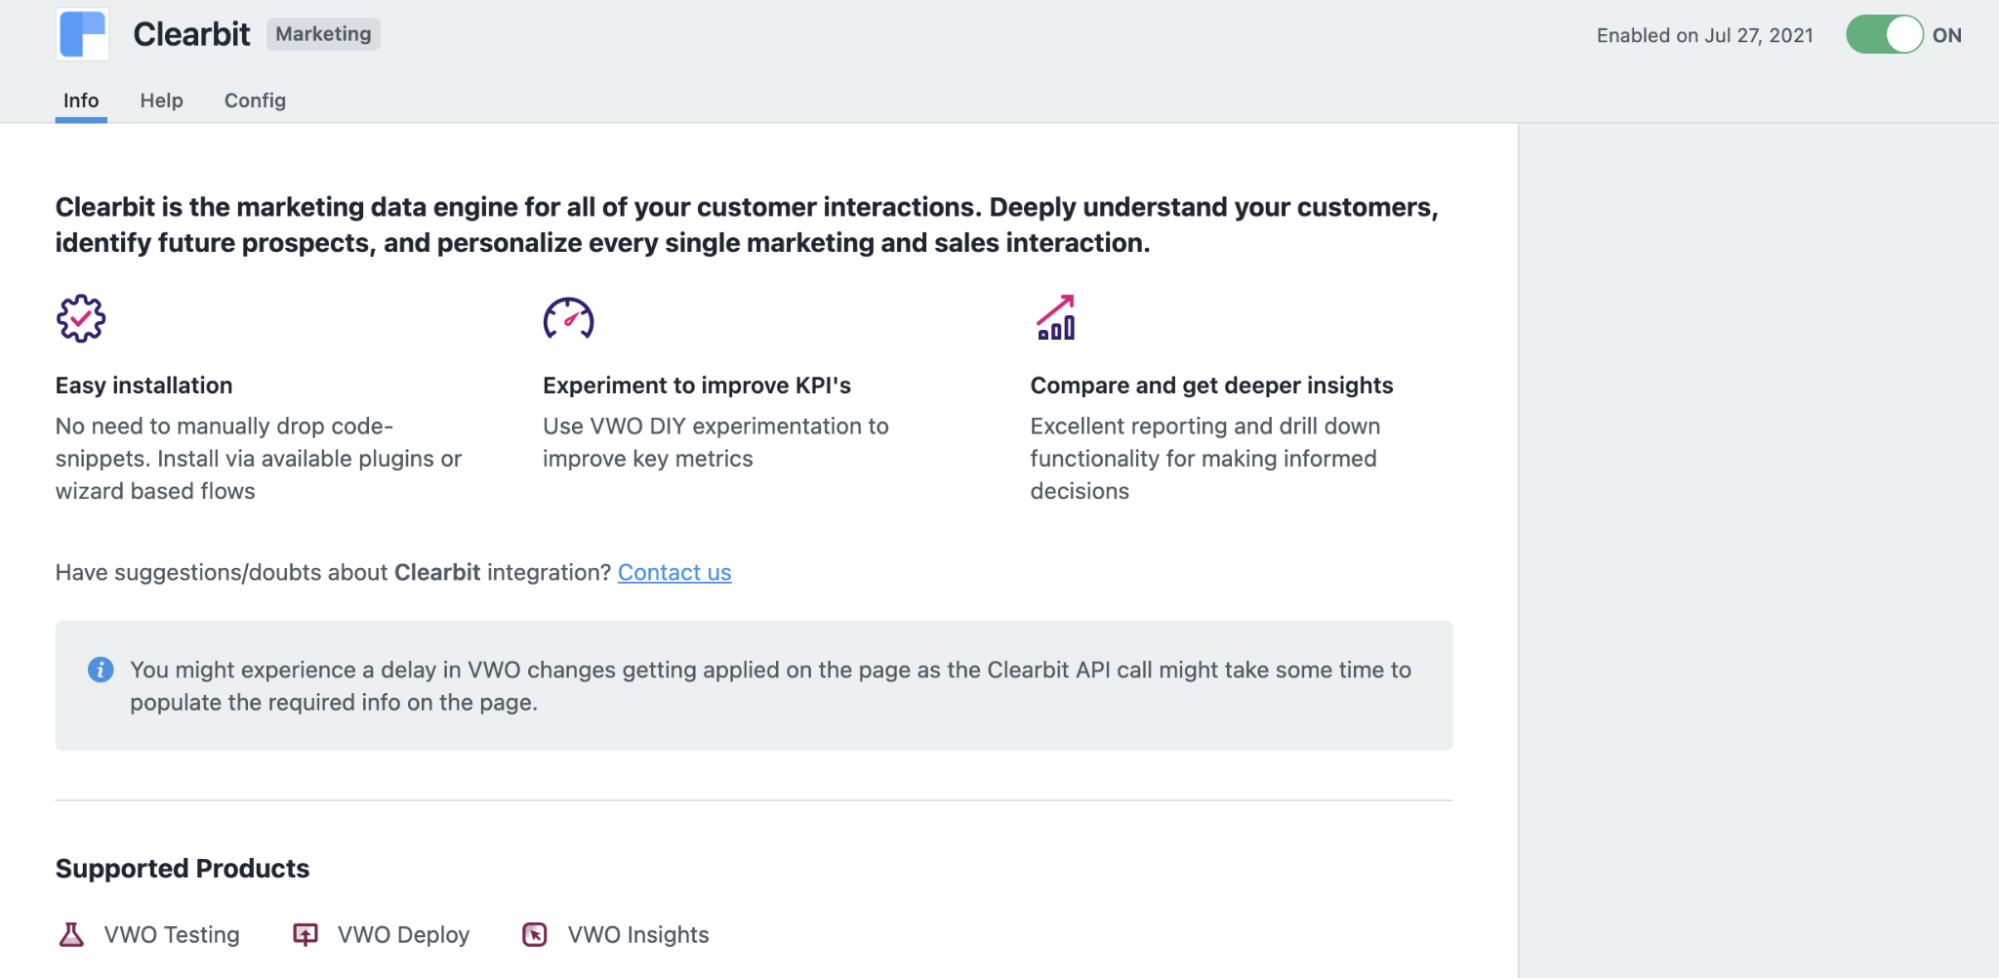Click the VWO Testing flask icon
This screenshot has width=1999, height=979.
pyautogui.click(x=71, y=934)
